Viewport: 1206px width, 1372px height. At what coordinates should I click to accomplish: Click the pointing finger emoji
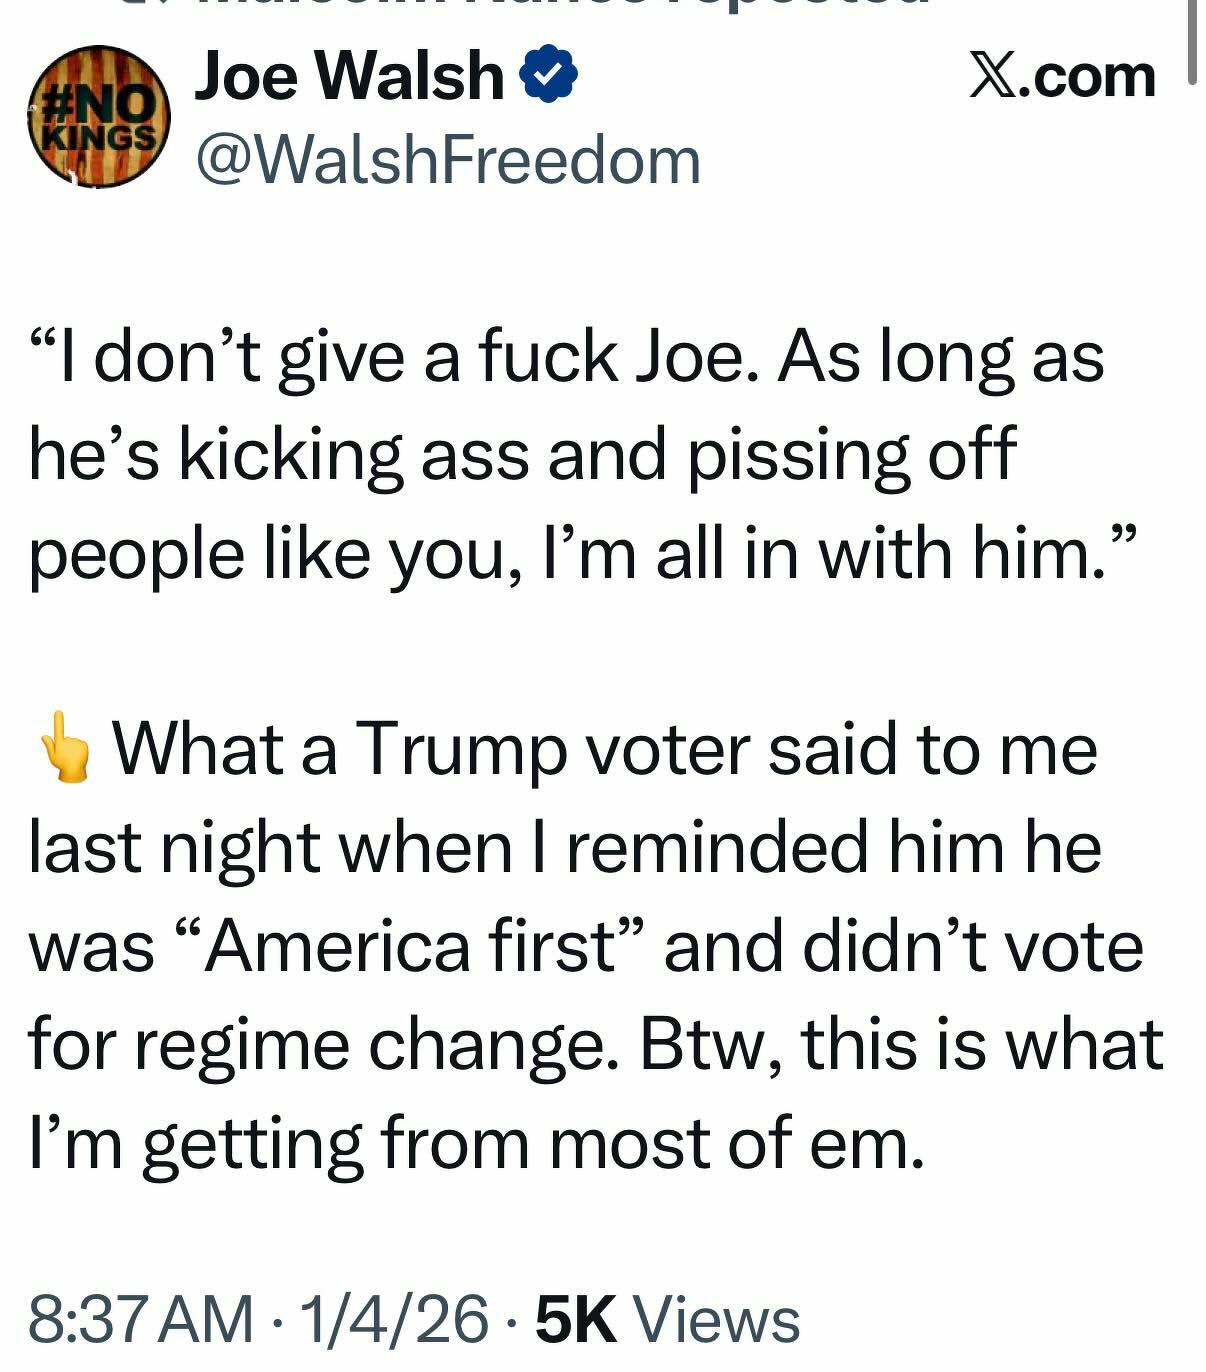click(x=65, y=747)
